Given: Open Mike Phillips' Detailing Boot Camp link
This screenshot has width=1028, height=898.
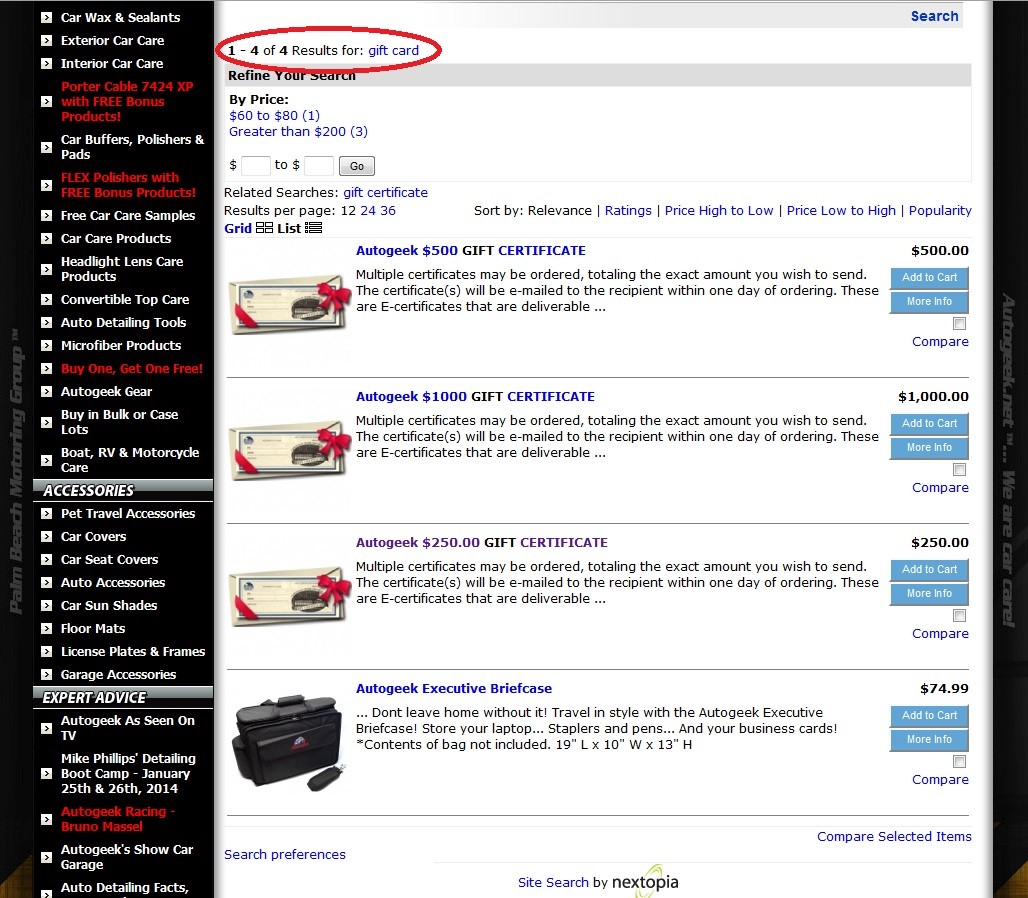Looking at the screenshot, I should pos(128,773).
